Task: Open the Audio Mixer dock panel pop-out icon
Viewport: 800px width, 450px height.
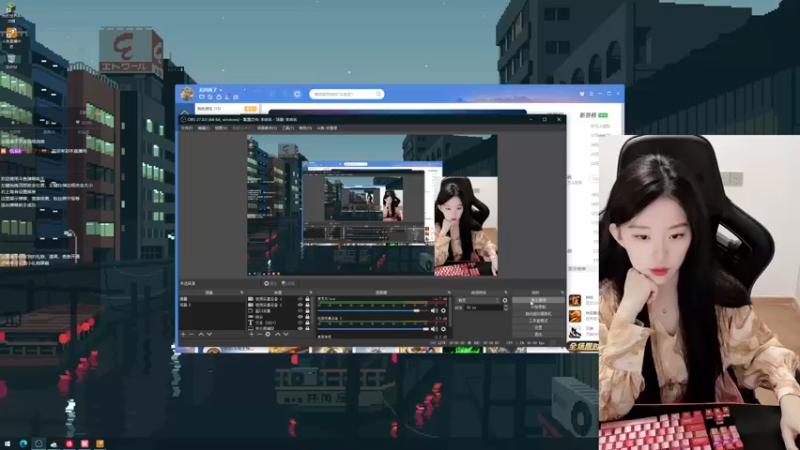Action: pyautogui.click(x=448, y=293)
